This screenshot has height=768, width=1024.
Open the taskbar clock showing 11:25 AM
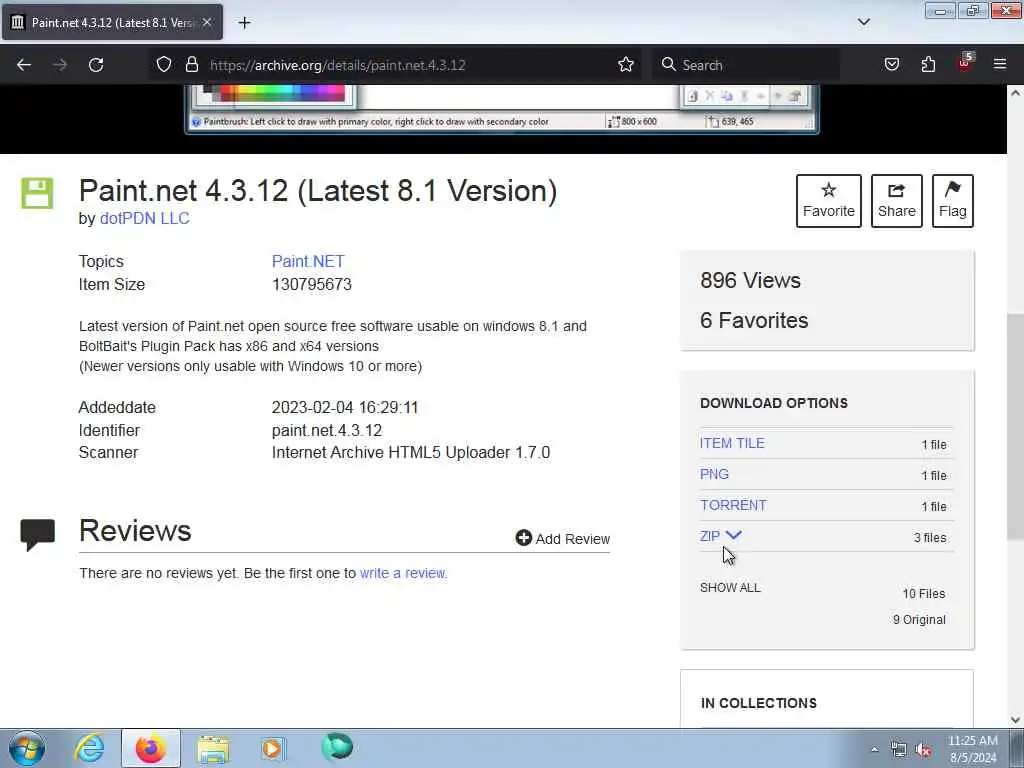[973, 749]
